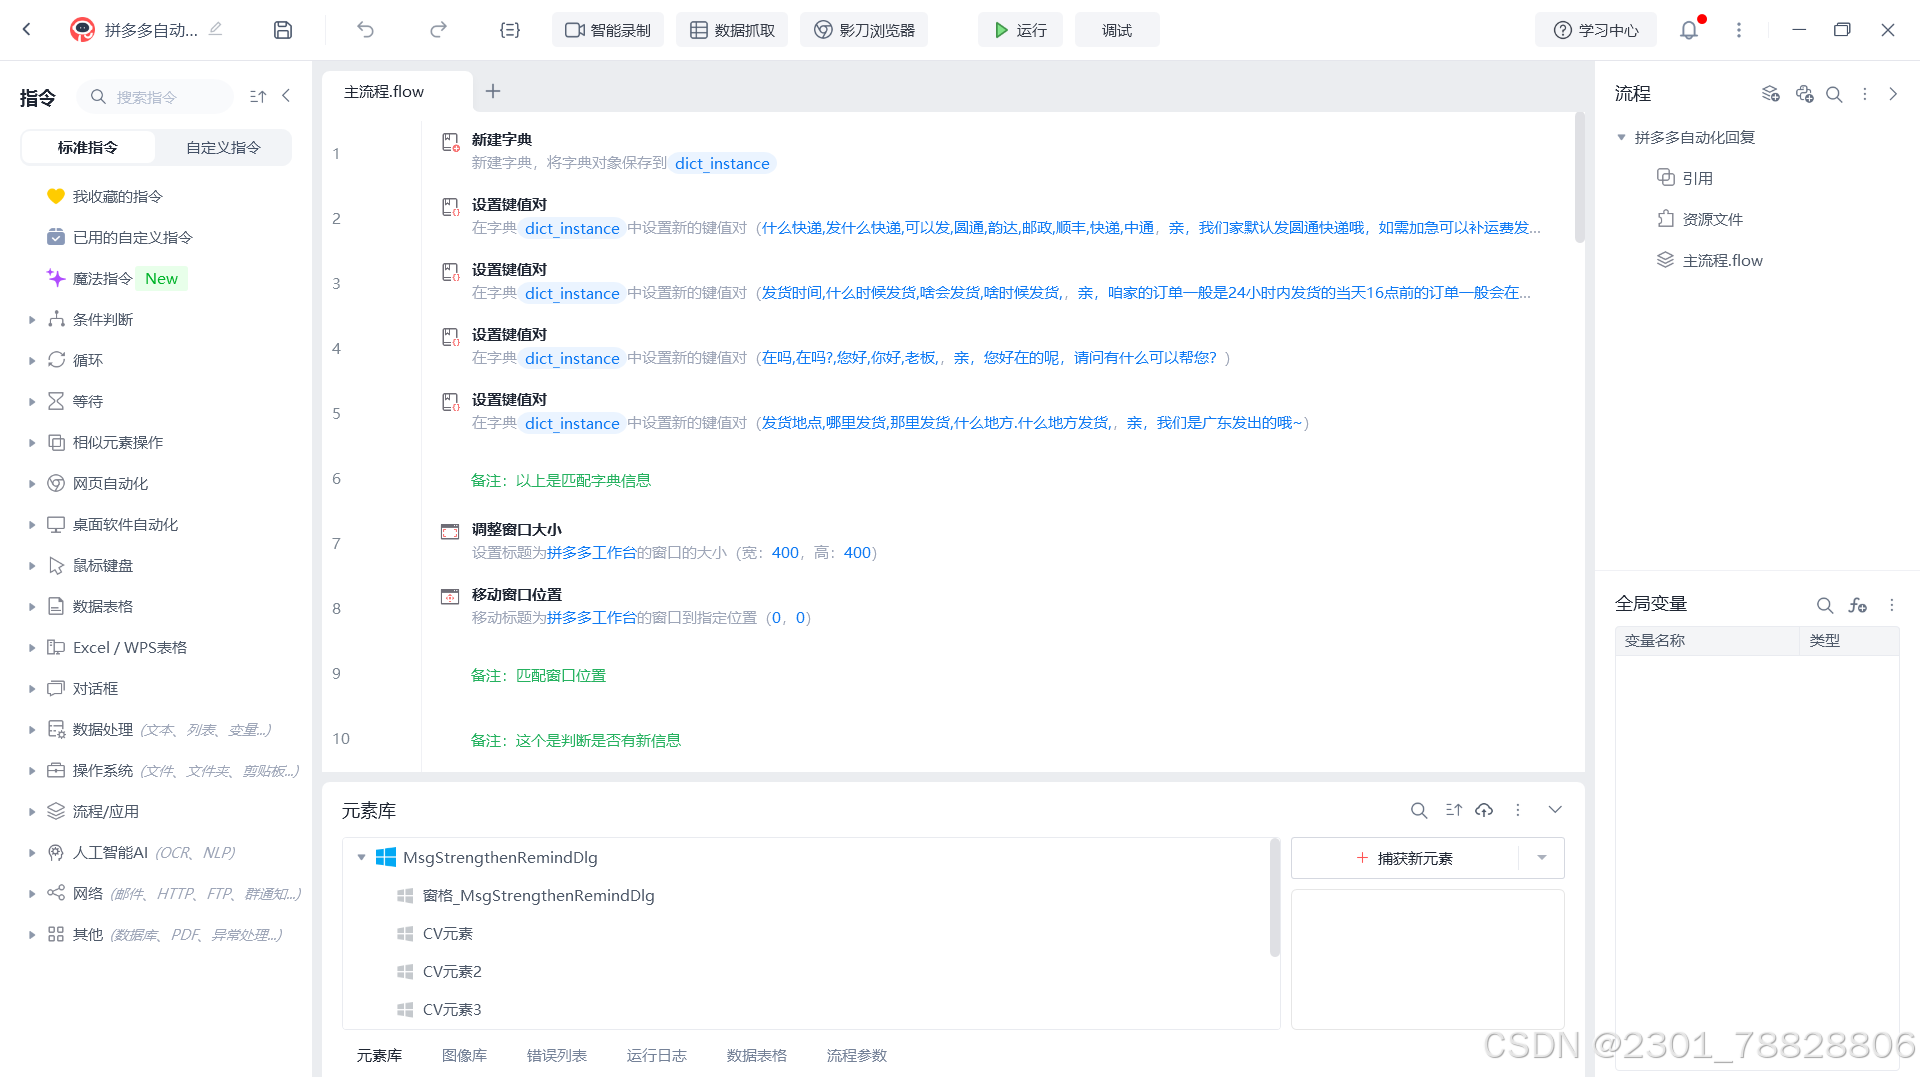Click the rename pencil icon beside project name
The width and height of the screenshot is (1920, 1077).
click(215, 29)
